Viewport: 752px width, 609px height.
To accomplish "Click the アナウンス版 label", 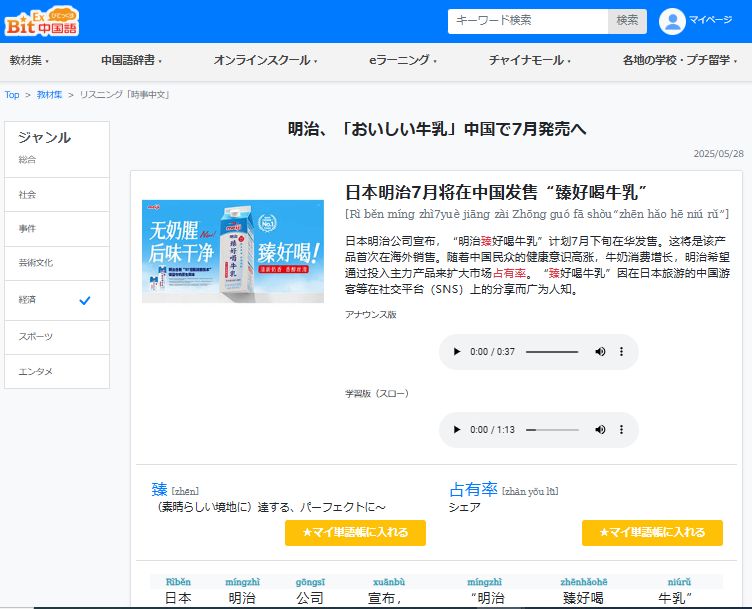I will point(371,315).
